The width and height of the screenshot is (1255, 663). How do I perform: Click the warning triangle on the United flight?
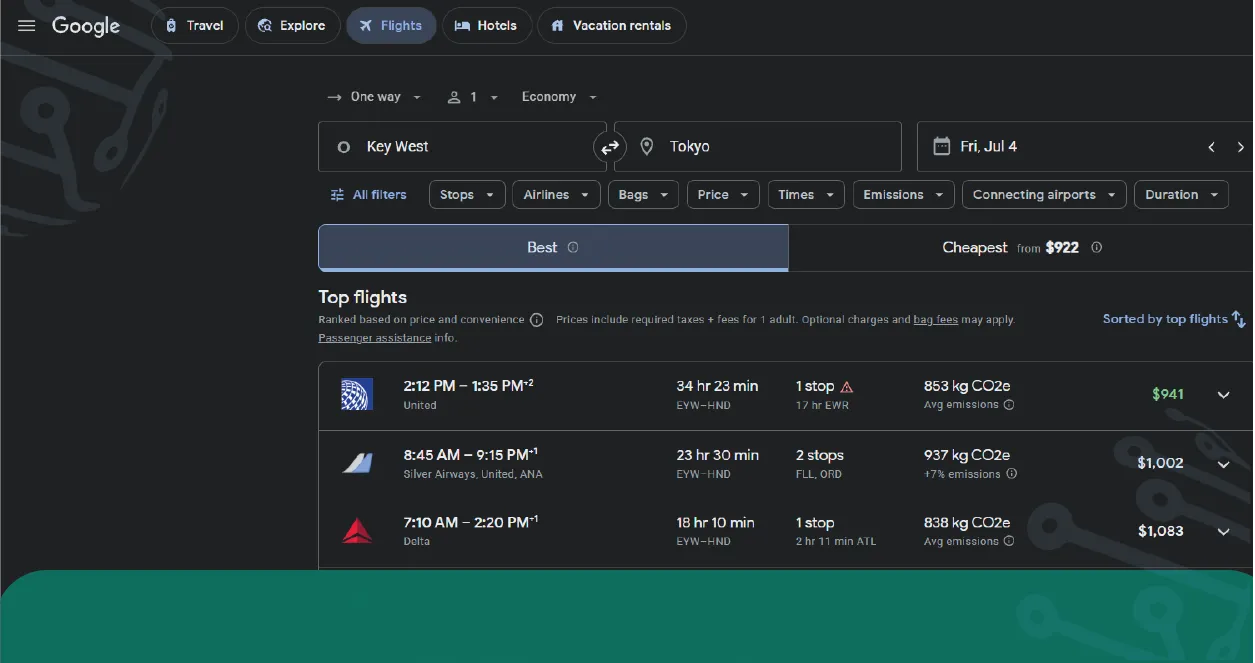coord(848,385)
